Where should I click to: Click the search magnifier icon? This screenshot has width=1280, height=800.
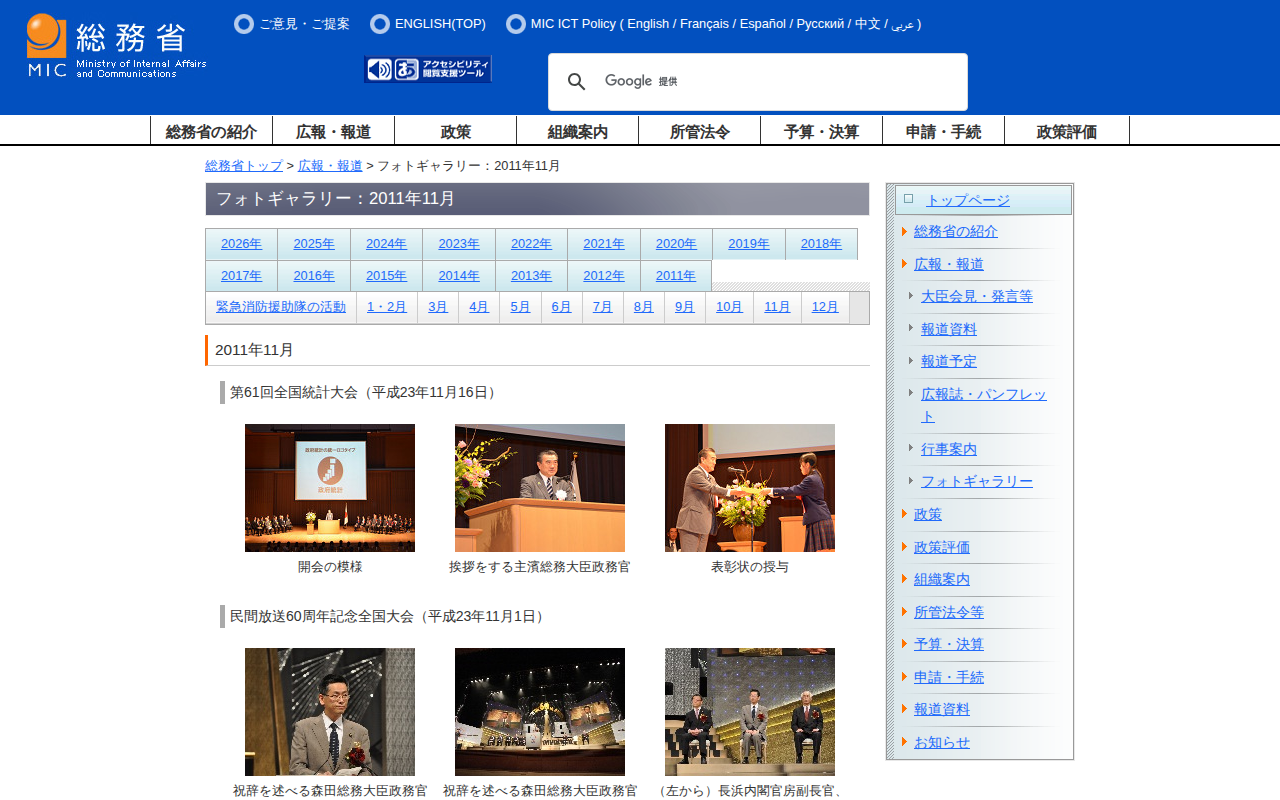click(577, 82)
